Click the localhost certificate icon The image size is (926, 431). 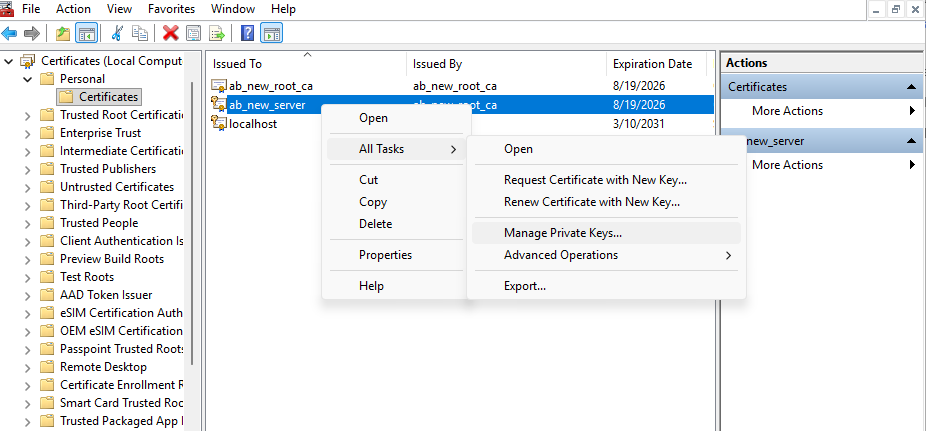(219, 123)
